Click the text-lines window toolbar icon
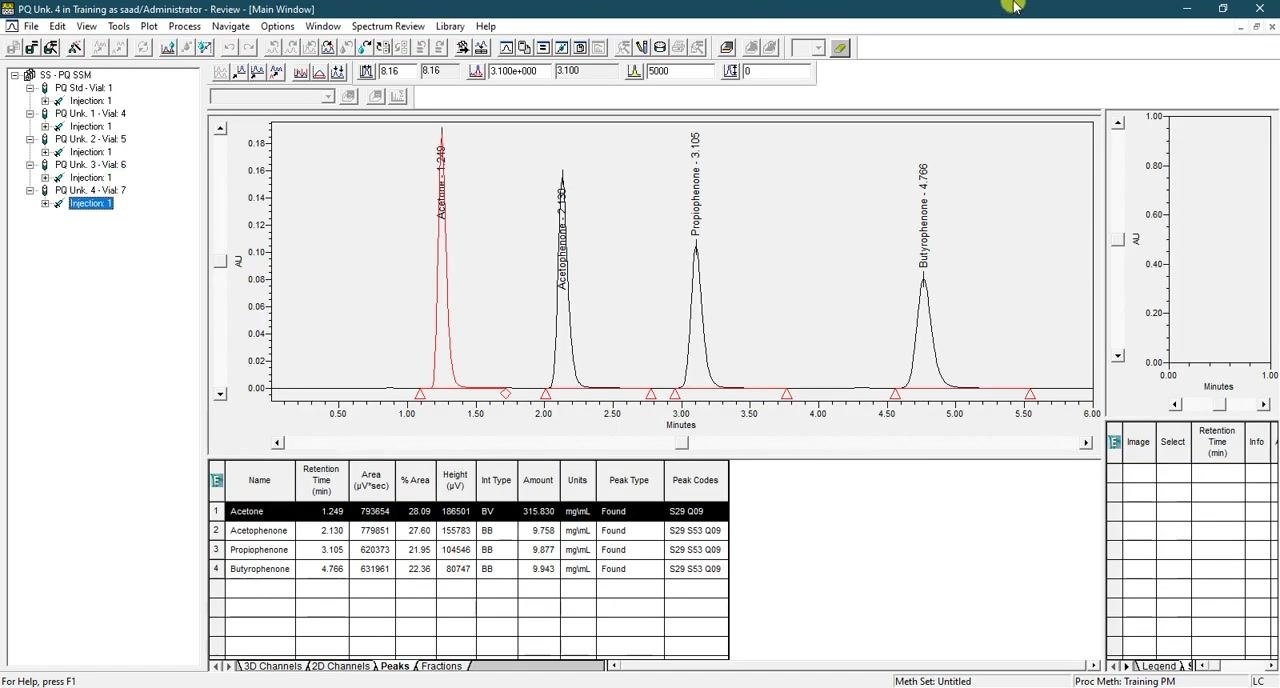1280x688 pixels. click(543, 47)
